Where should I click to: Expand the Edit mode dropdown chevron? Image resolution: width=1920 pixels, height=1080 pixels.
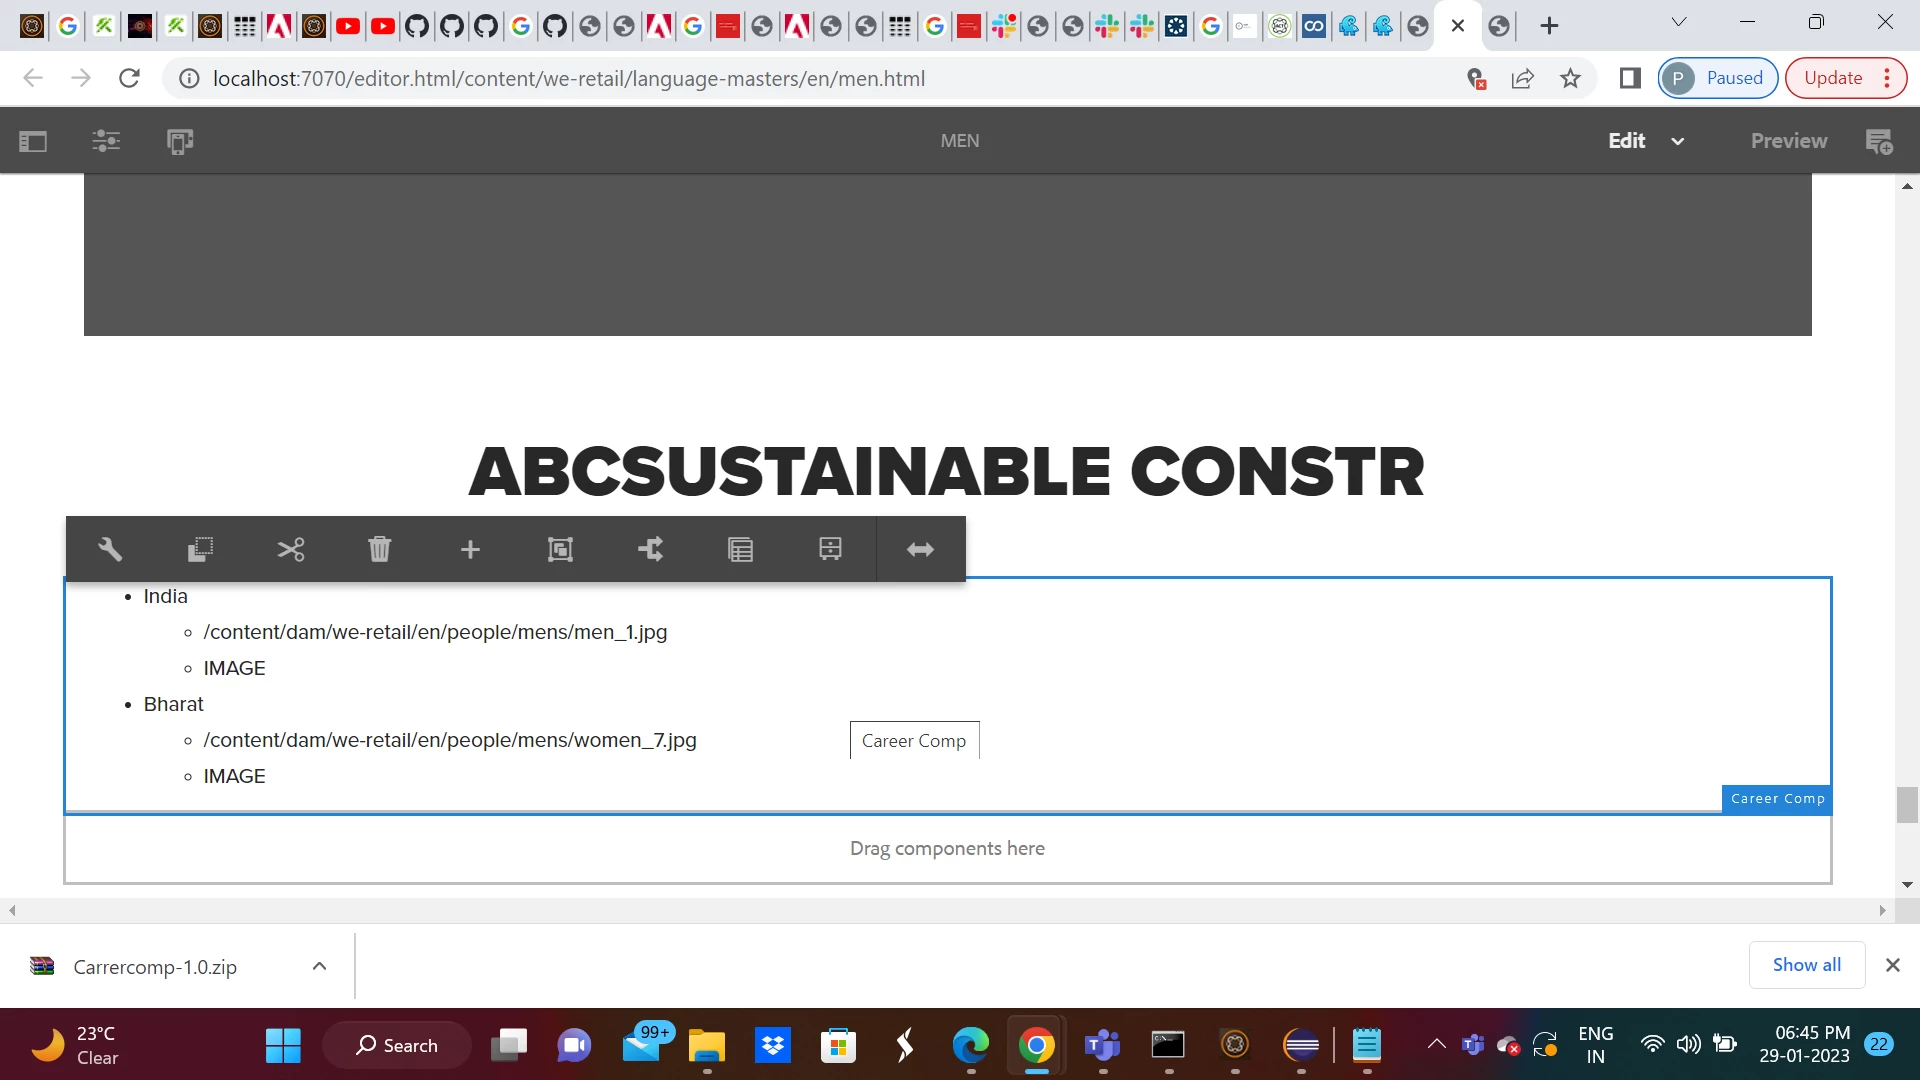[x=1678, y=142]
